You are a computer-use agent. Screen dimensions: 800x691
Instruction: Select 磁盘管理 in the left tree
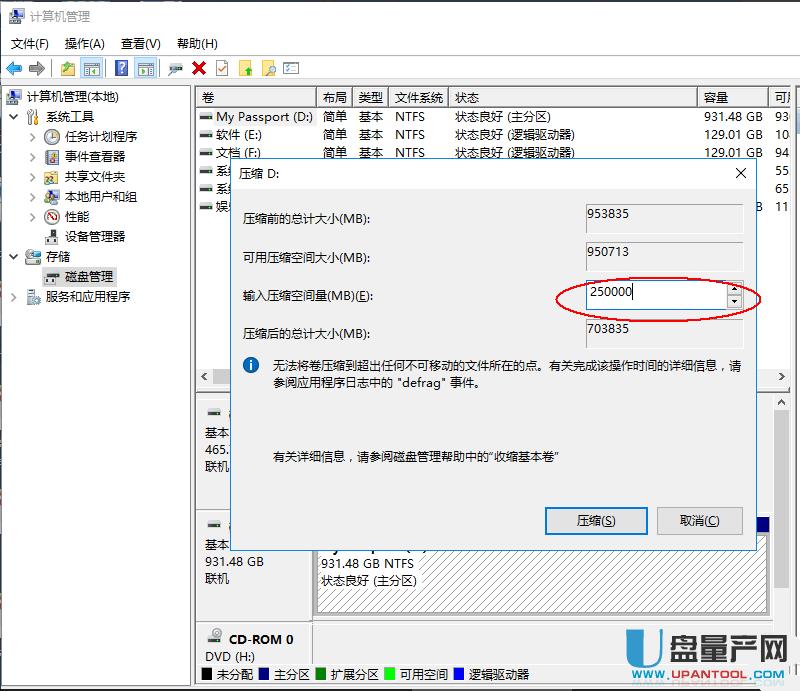click(x=89, y=277)
